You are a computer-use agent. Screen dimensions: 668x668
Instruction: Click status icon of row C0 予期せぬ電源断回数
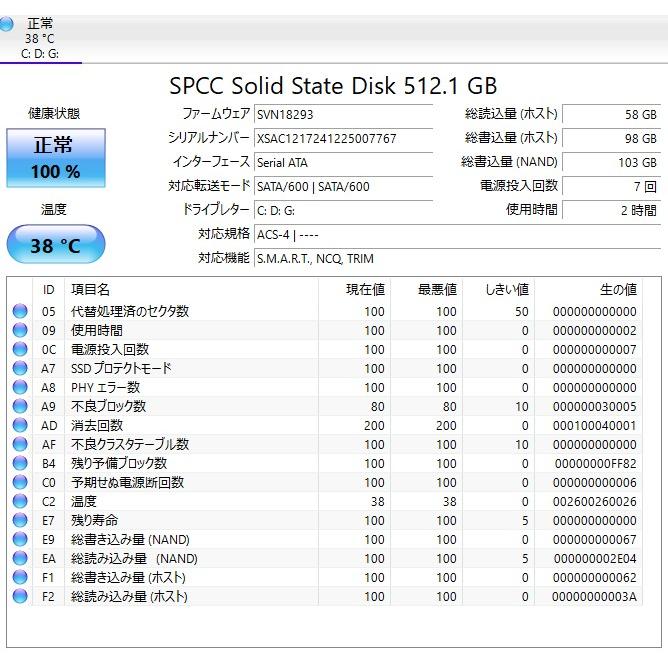pyautogui.click(x=20, y=482)
